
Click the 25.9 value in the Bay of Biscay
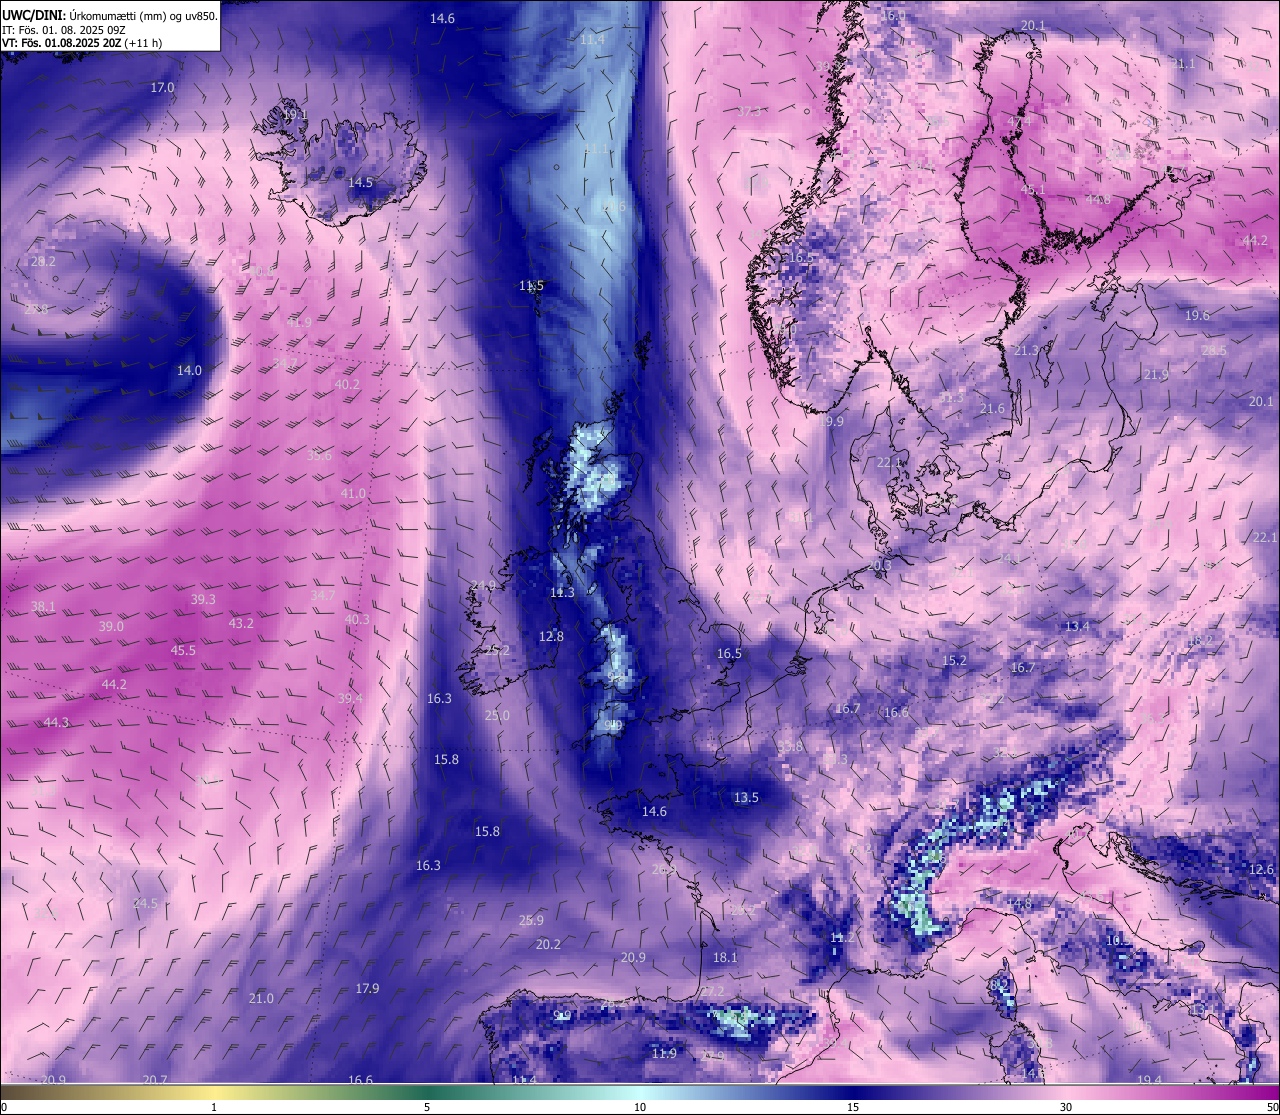531,921
